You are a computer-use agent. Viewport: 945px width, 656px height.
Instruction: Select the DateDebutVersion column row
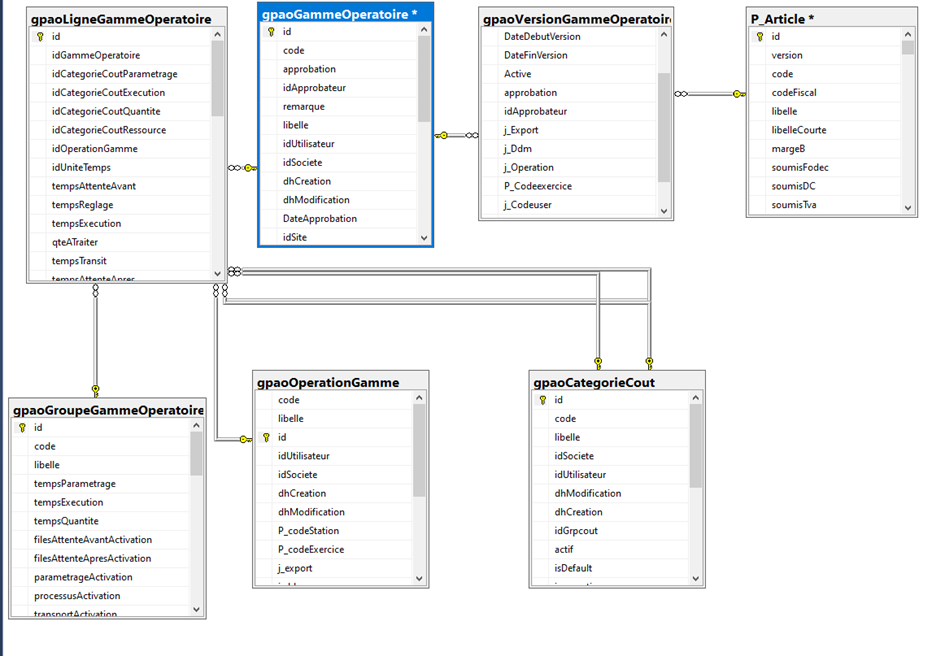click(x=542, y=37)
